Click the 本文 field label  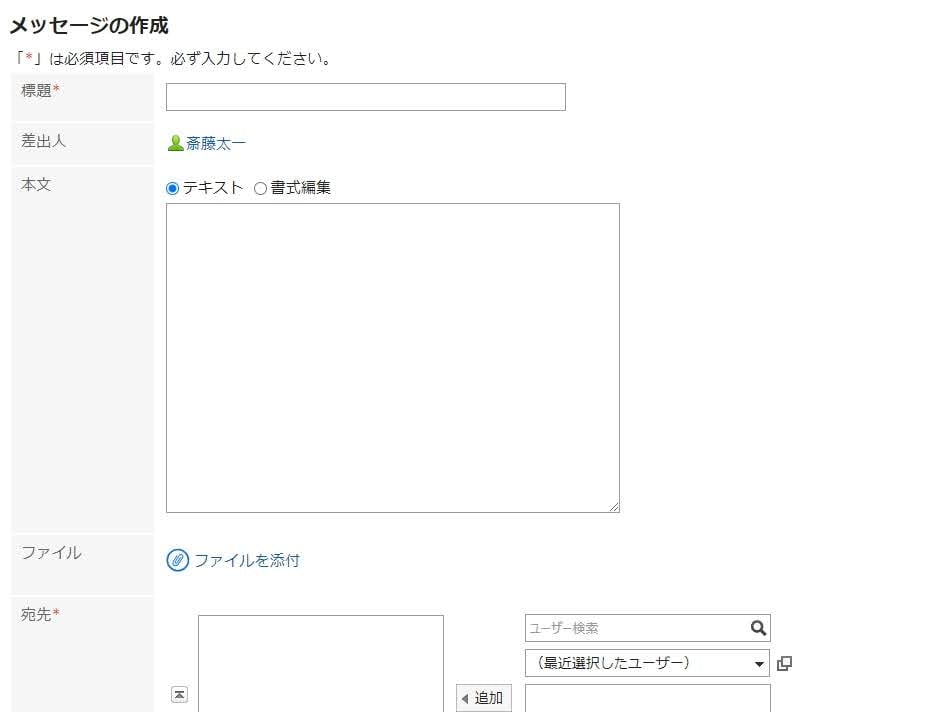pos(36,184)
